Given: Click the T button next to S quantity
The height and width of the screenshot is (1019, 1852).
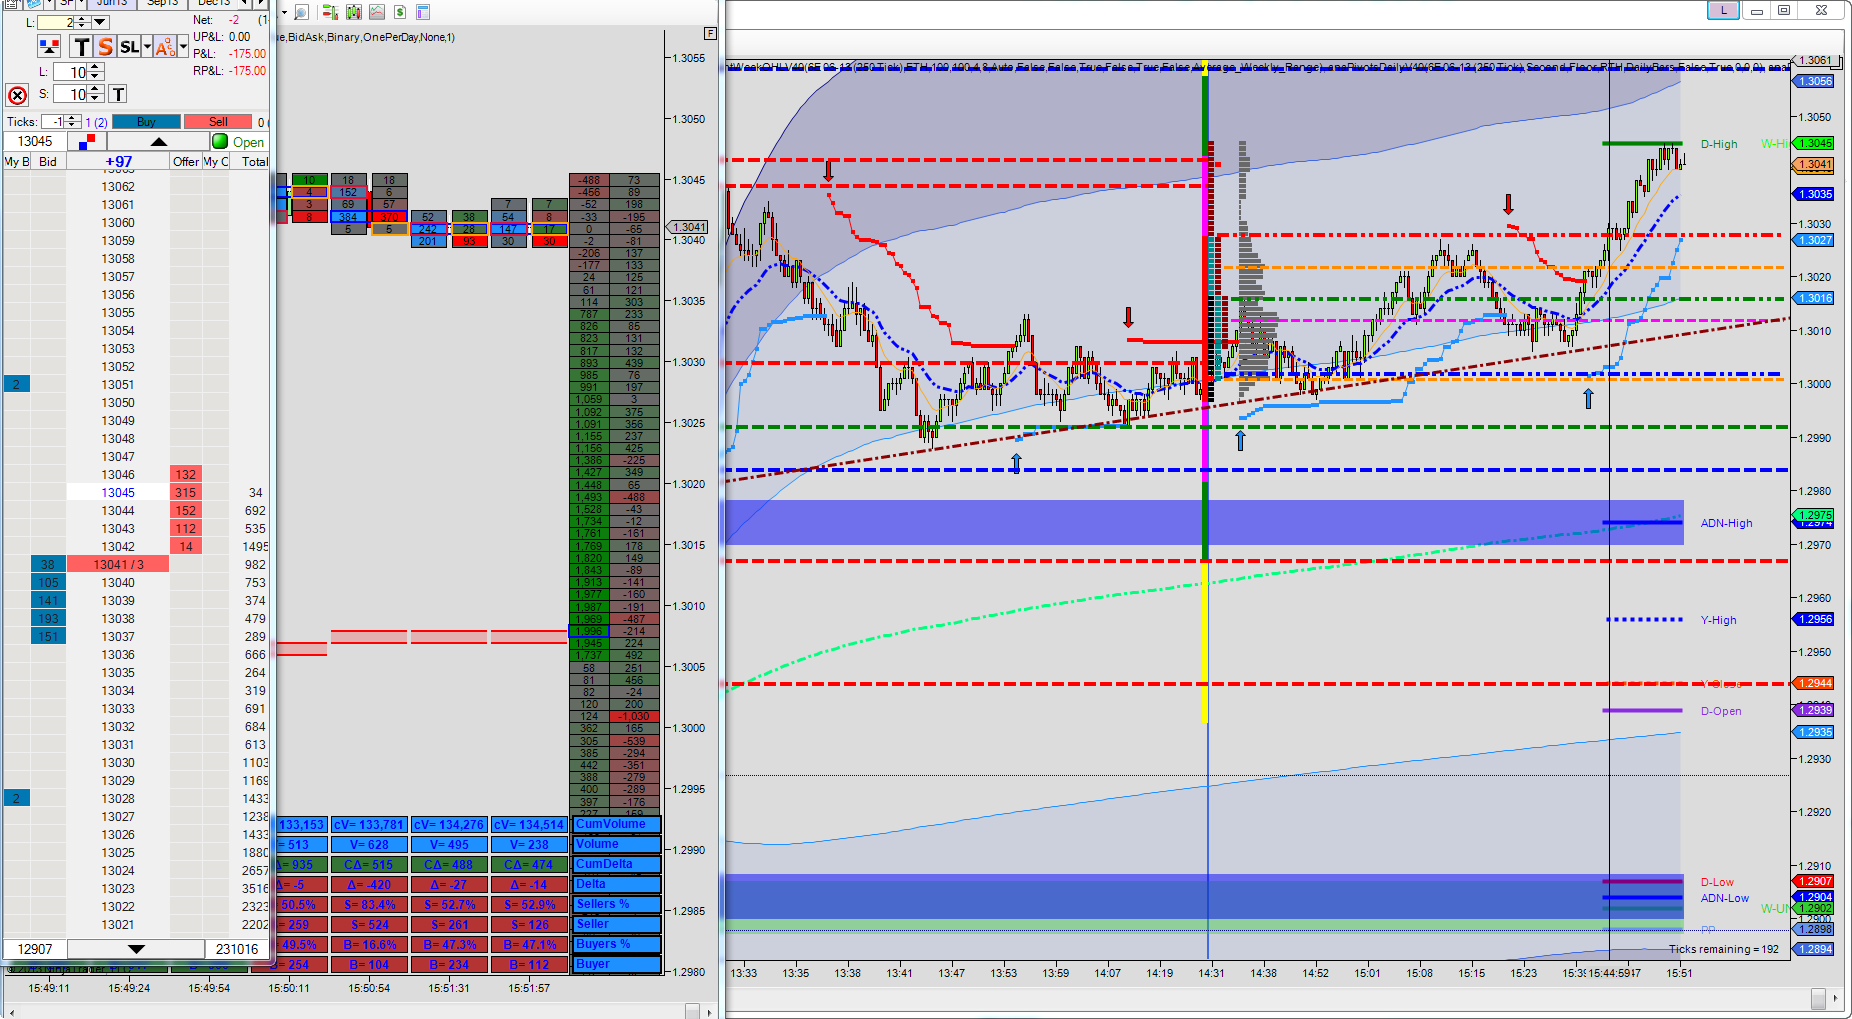Looking at the screenshot, I should (117, 94).
